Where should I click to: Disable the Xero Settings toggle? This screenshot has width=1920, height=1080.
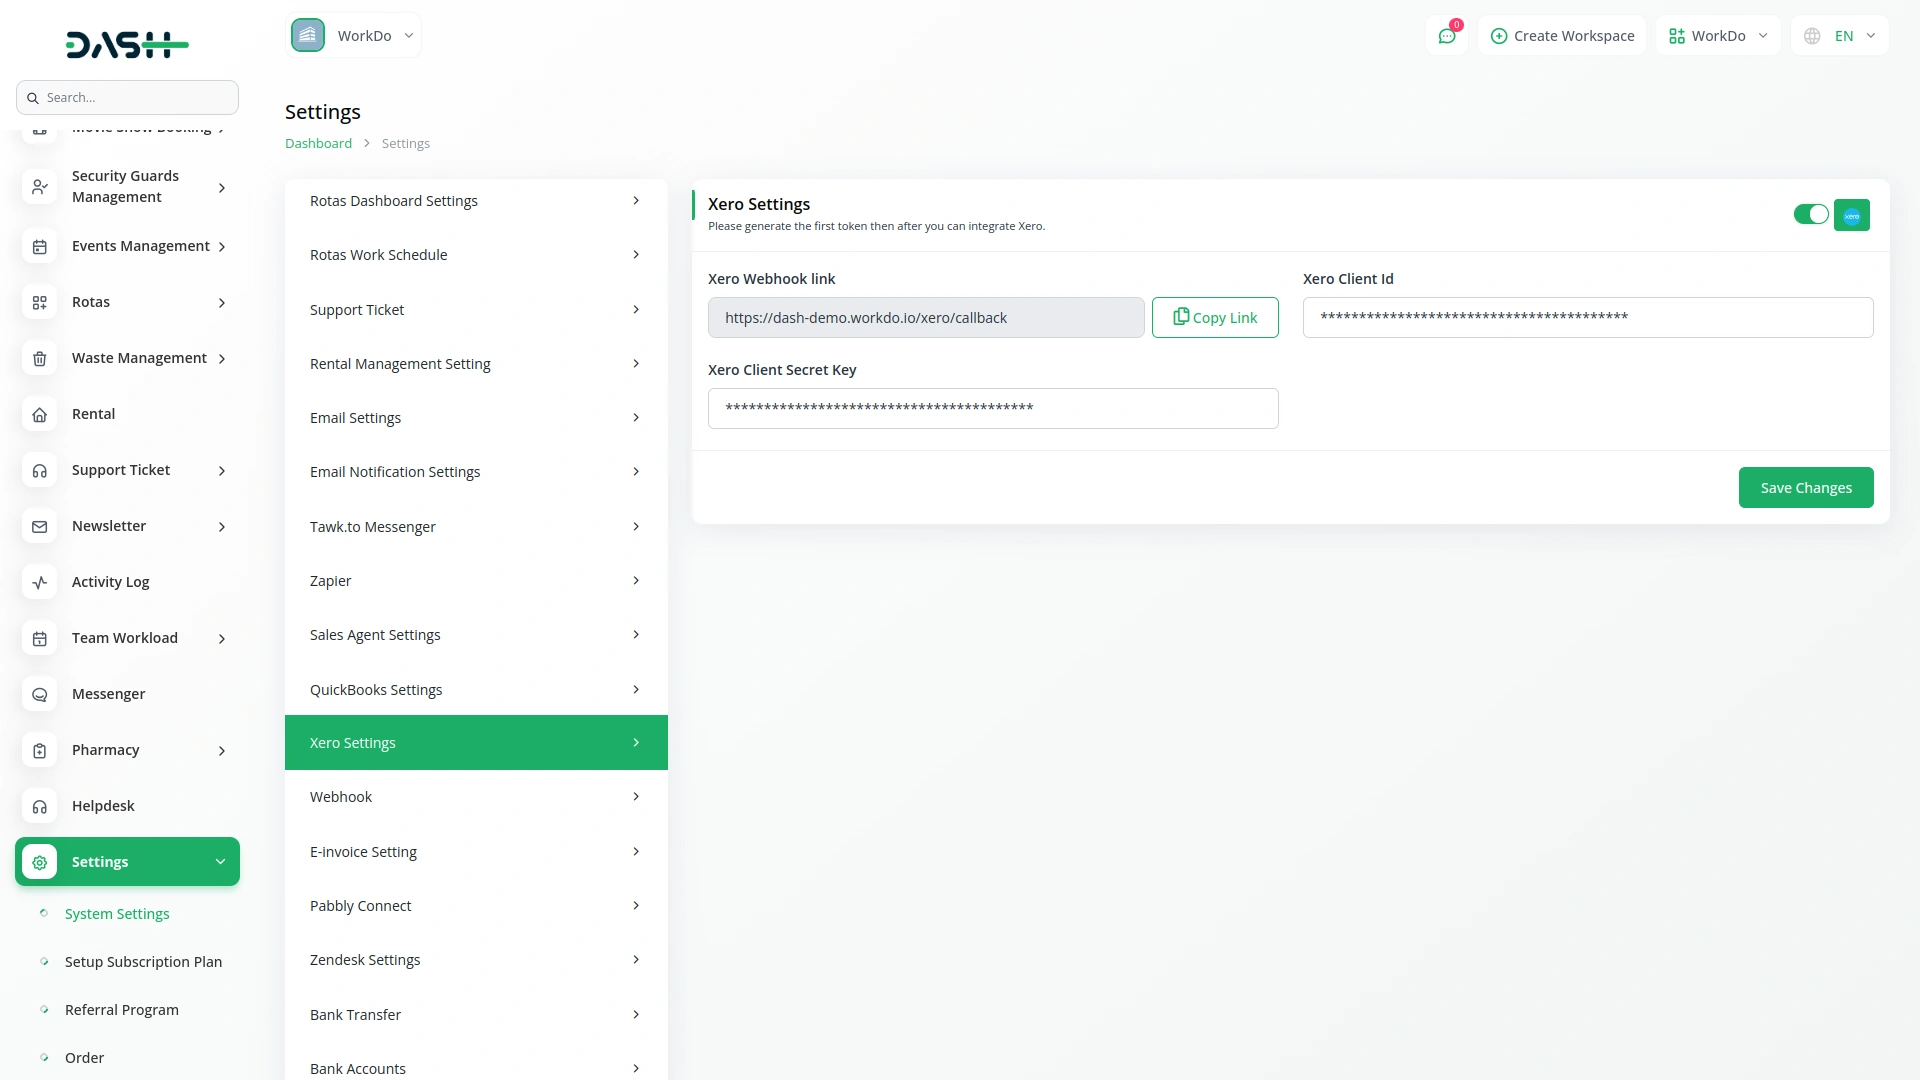[x=1811, y=214]
